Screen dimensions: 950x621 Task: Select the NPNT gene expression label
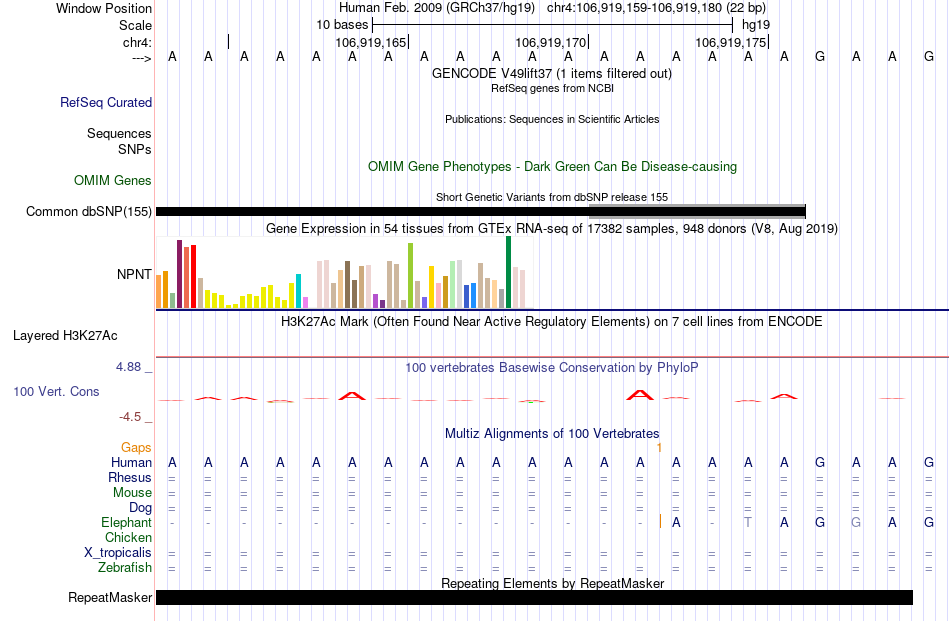tap(134, 274)
